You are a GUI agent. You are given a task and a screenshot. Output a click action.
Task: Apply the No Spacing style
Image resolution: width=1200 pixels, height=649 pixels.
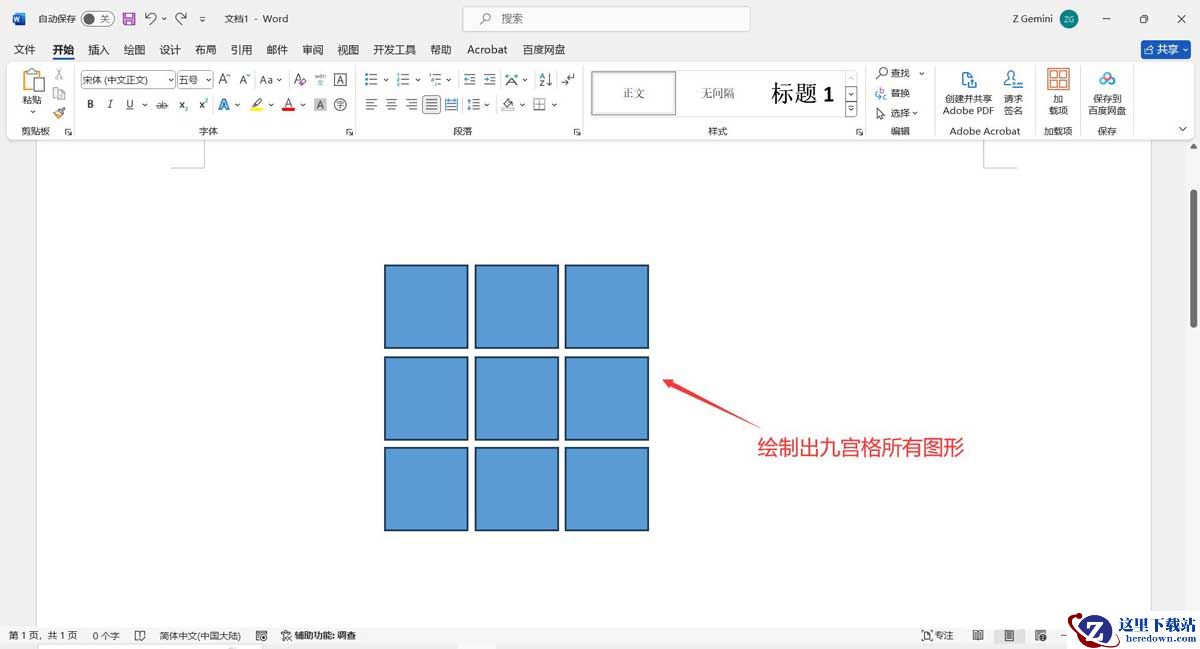pos(718,93)
